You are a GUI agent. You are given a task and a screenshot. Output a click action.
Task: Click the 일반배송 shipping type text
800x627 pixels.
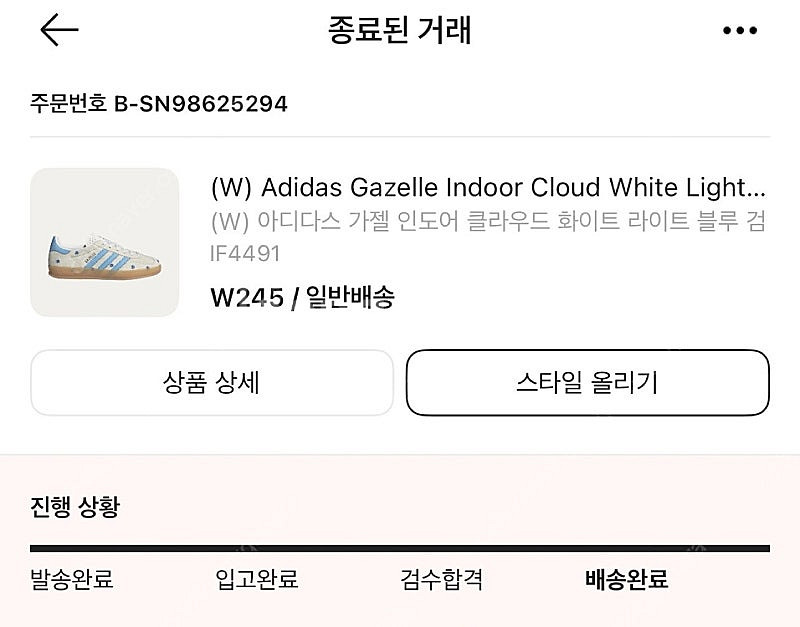click(x=350, y=297)
